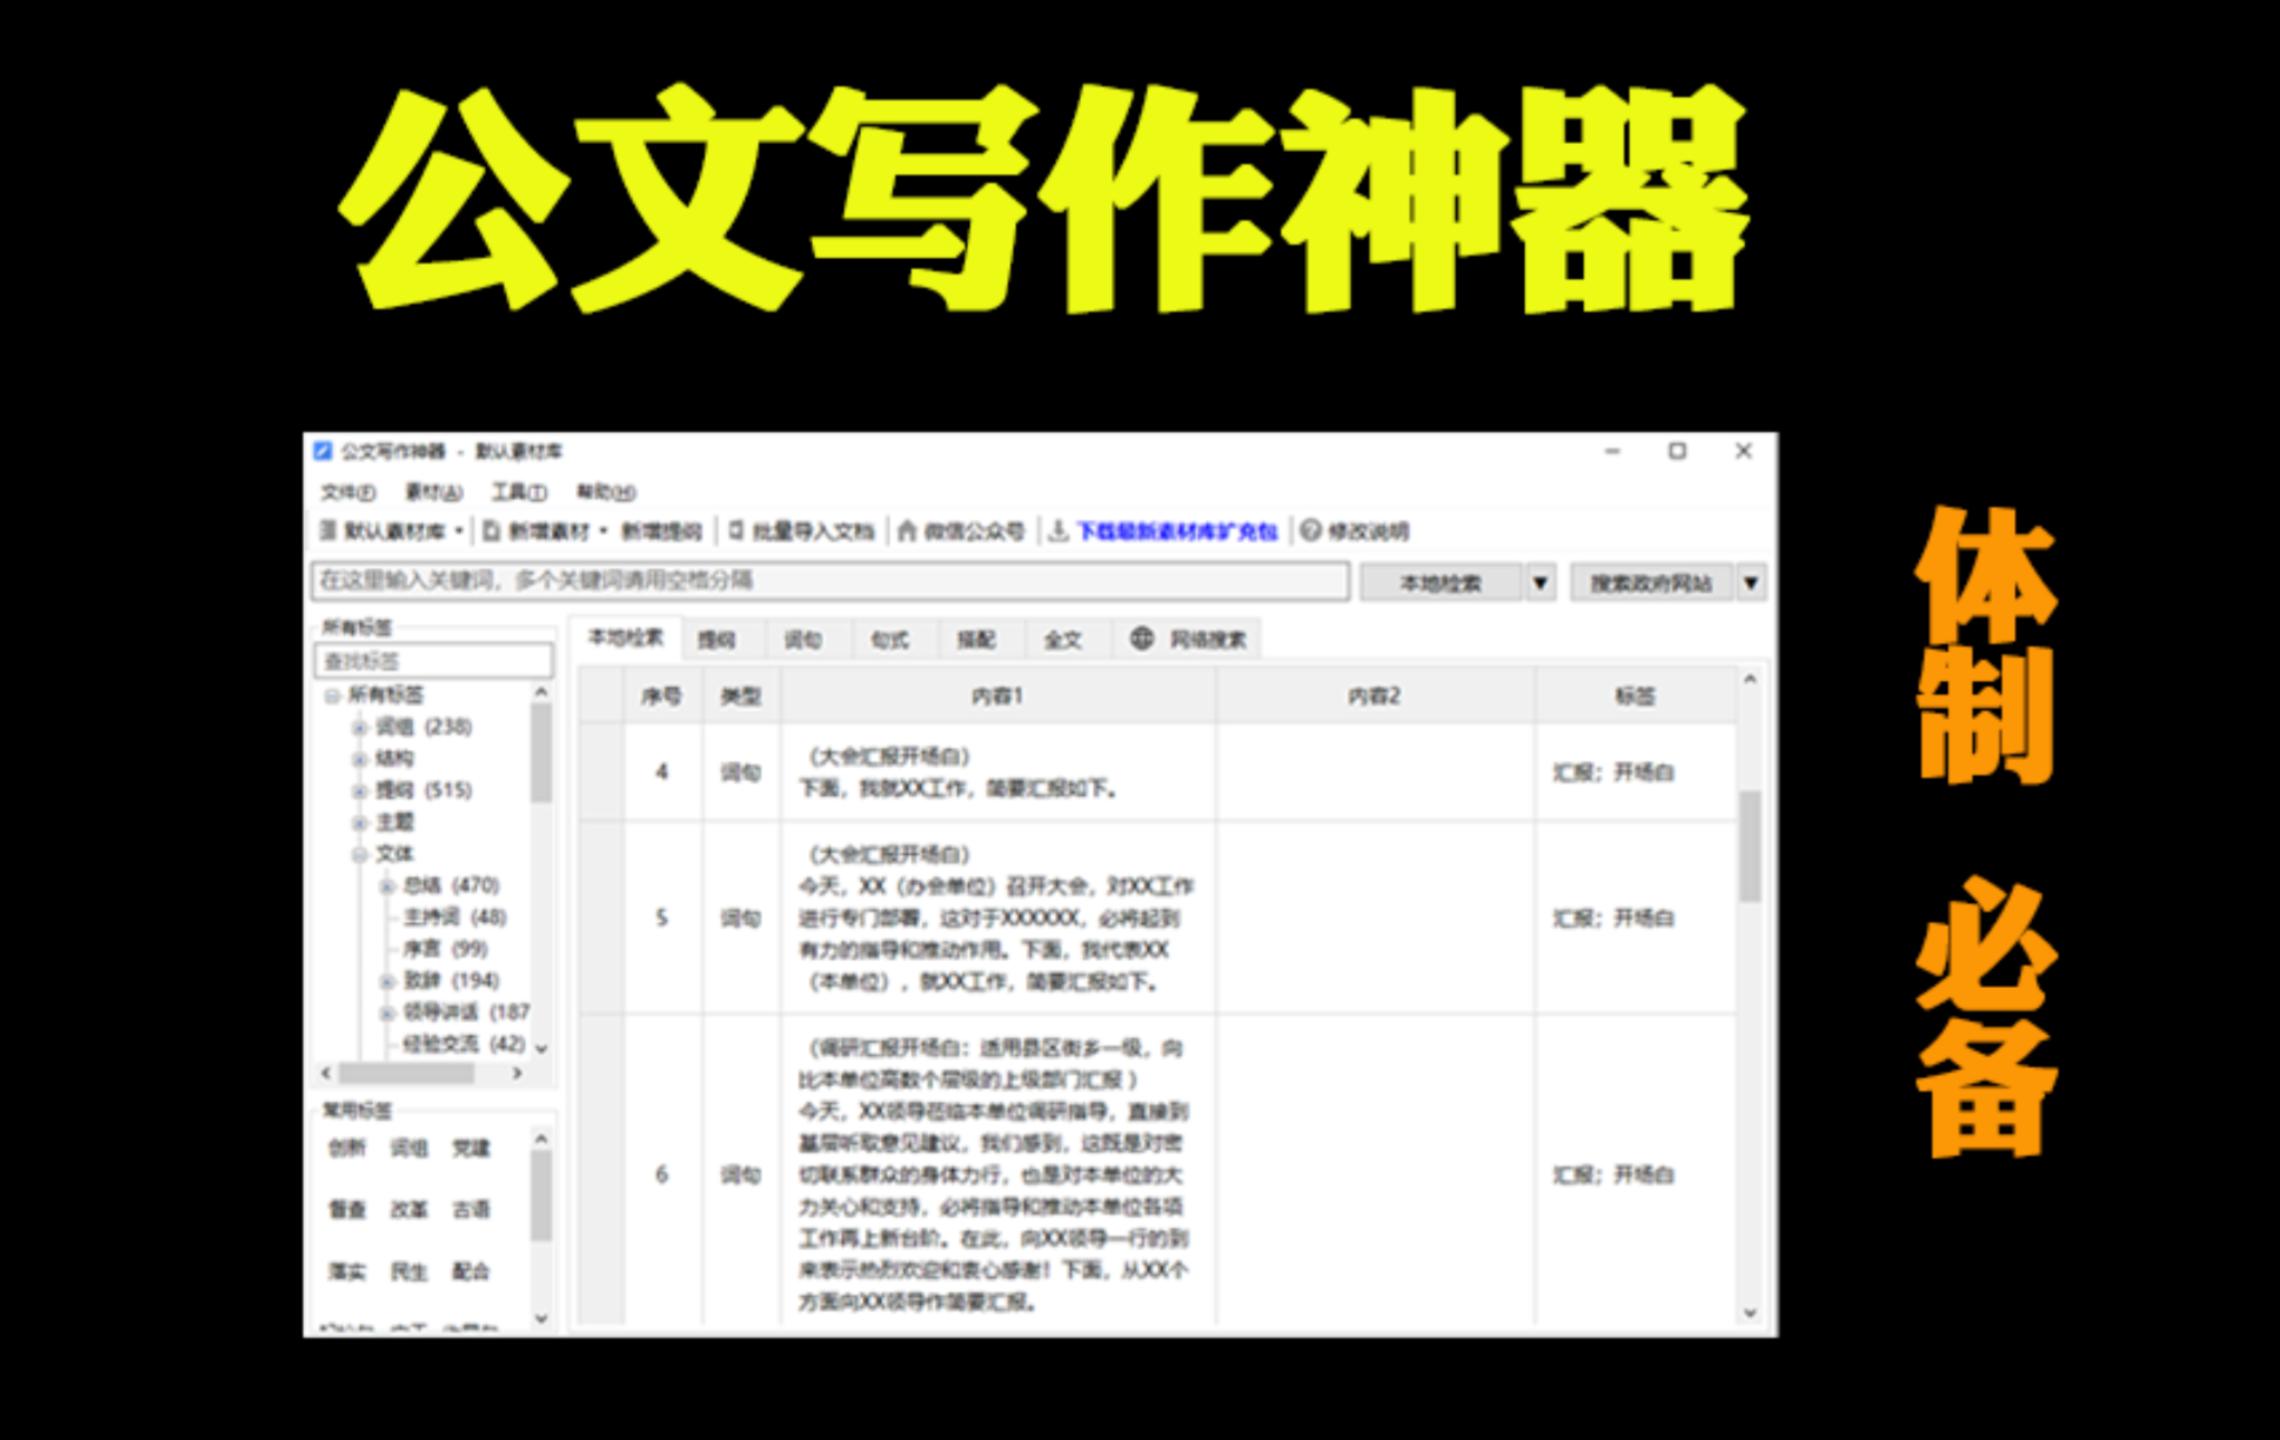This screenshot has height=1440, width=2280.
Task: Click the 搜索政府网站 button
Action: 1652,582
